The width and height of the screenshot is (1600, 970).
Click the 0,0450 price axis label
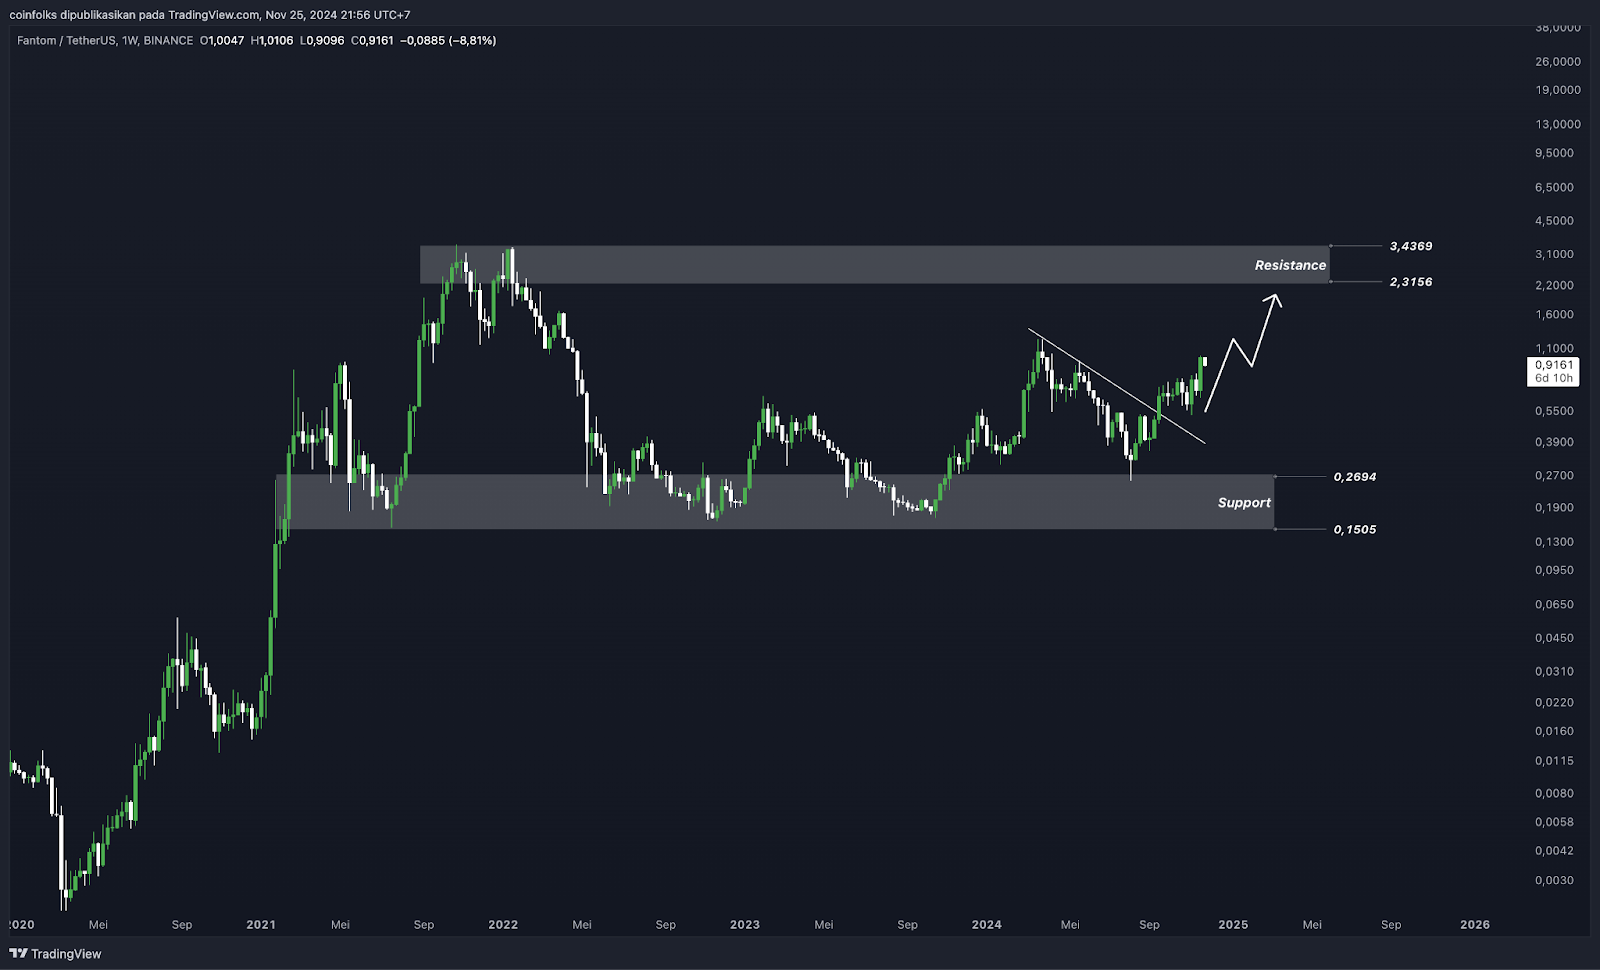tap(1554, 638)
